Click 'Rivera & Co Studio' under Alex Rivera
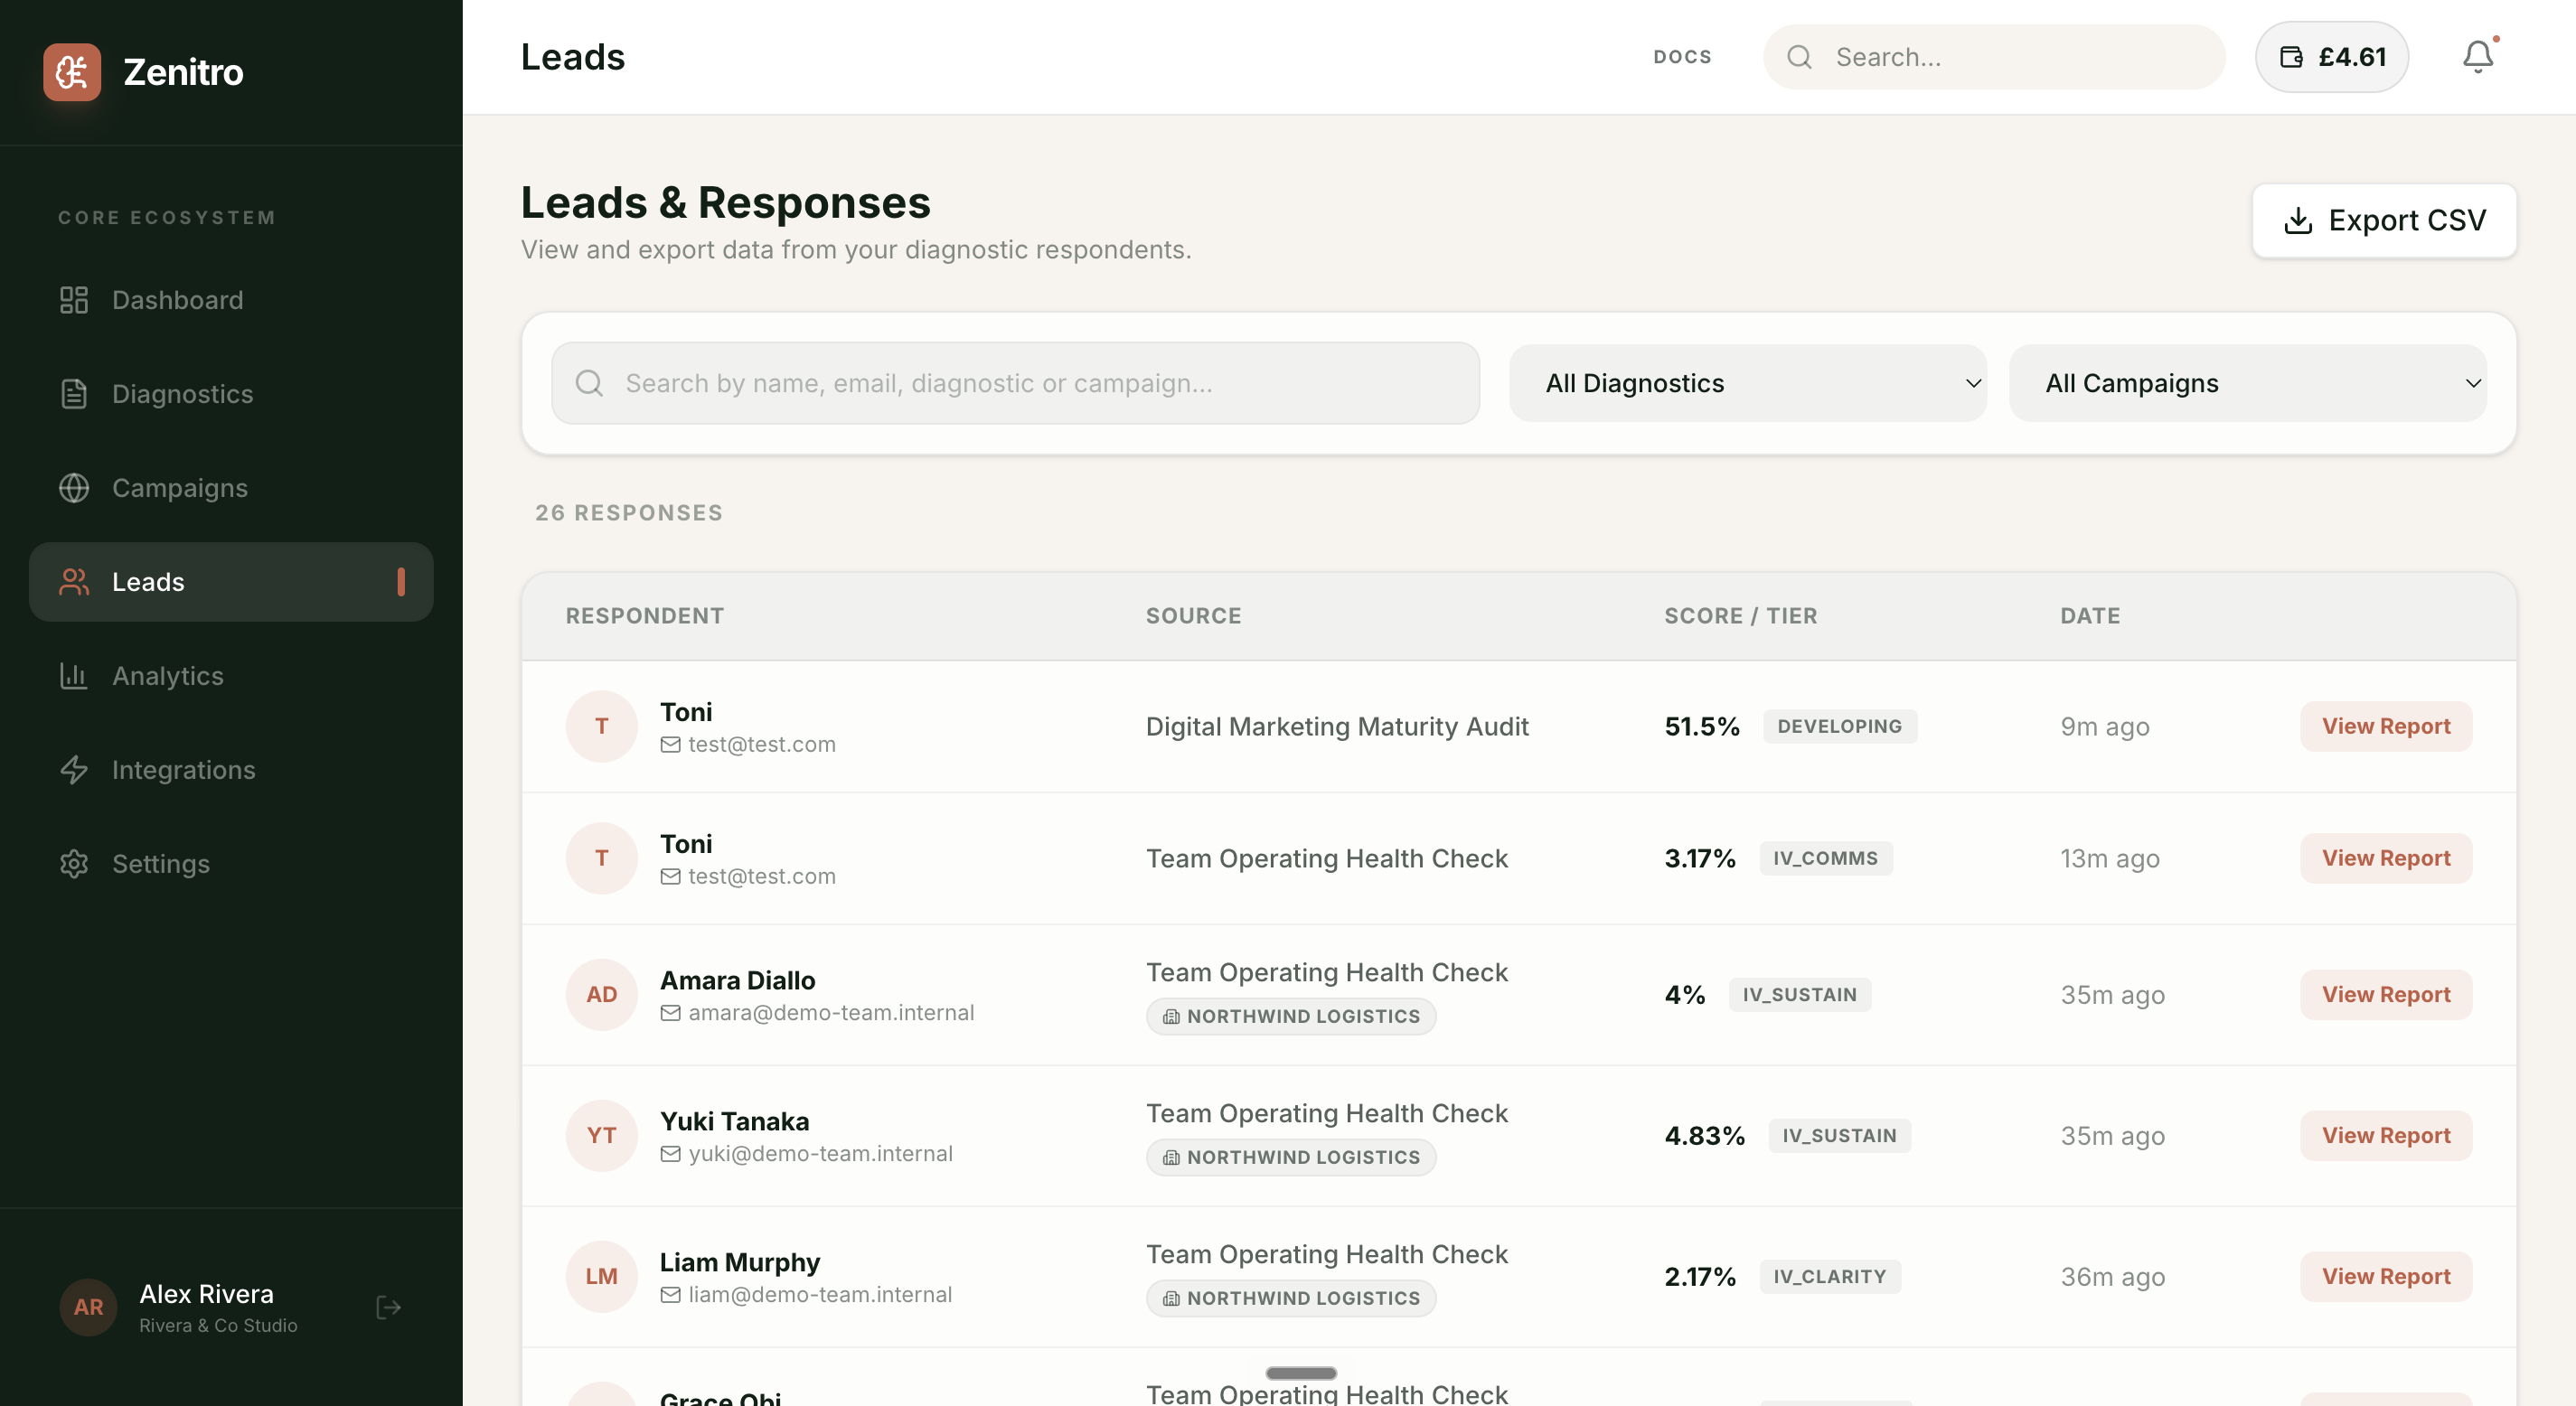Viewport: 2576px width, 1406px height. click(218, 1325)
